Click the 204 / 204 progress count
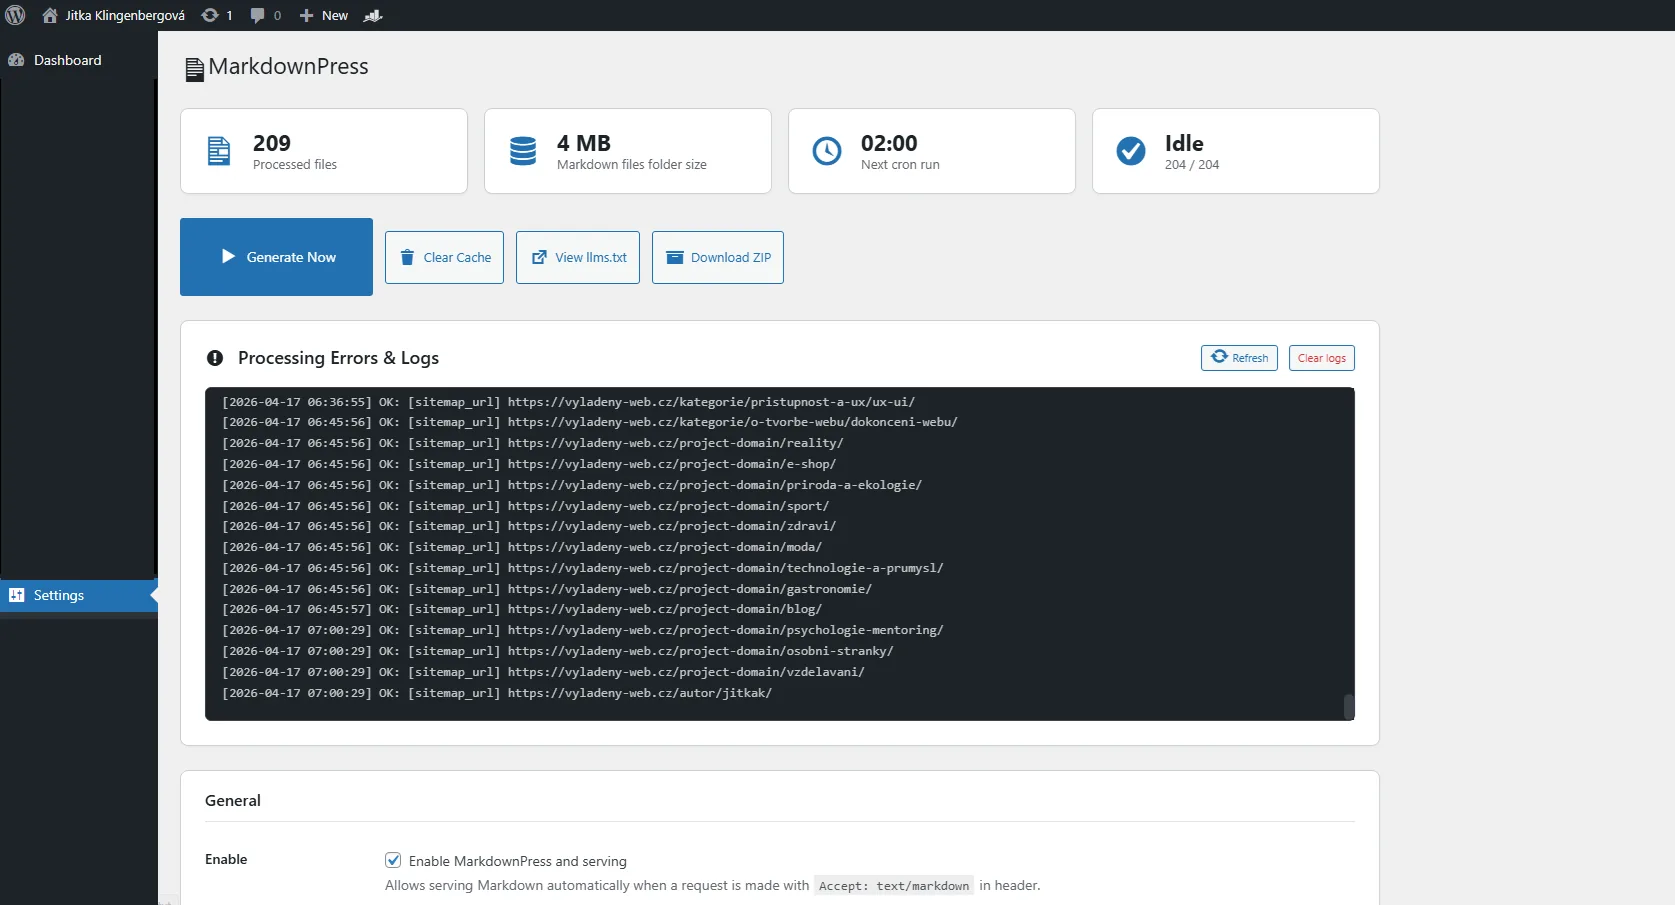 click(1192, 165)
